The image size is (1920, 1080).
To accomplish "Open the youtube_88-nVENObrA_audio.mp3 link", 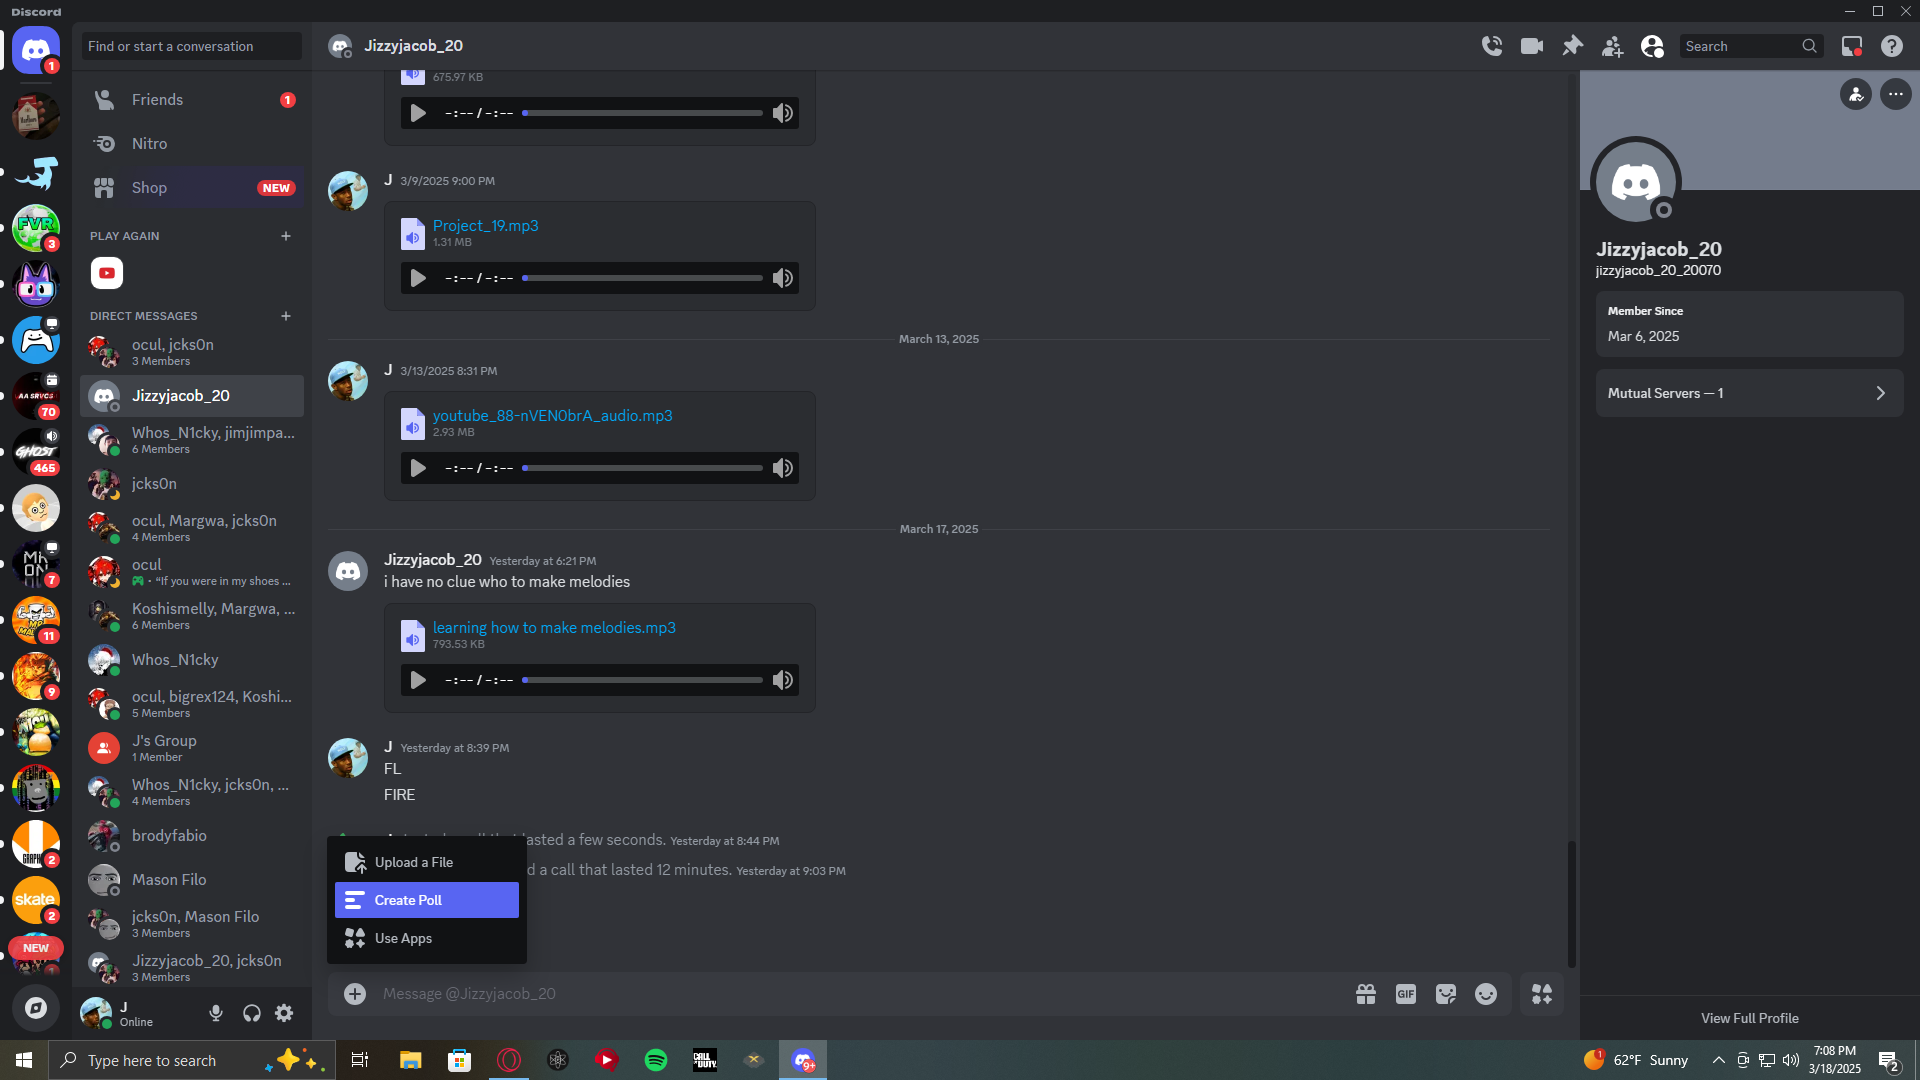I will coord(553,416).
